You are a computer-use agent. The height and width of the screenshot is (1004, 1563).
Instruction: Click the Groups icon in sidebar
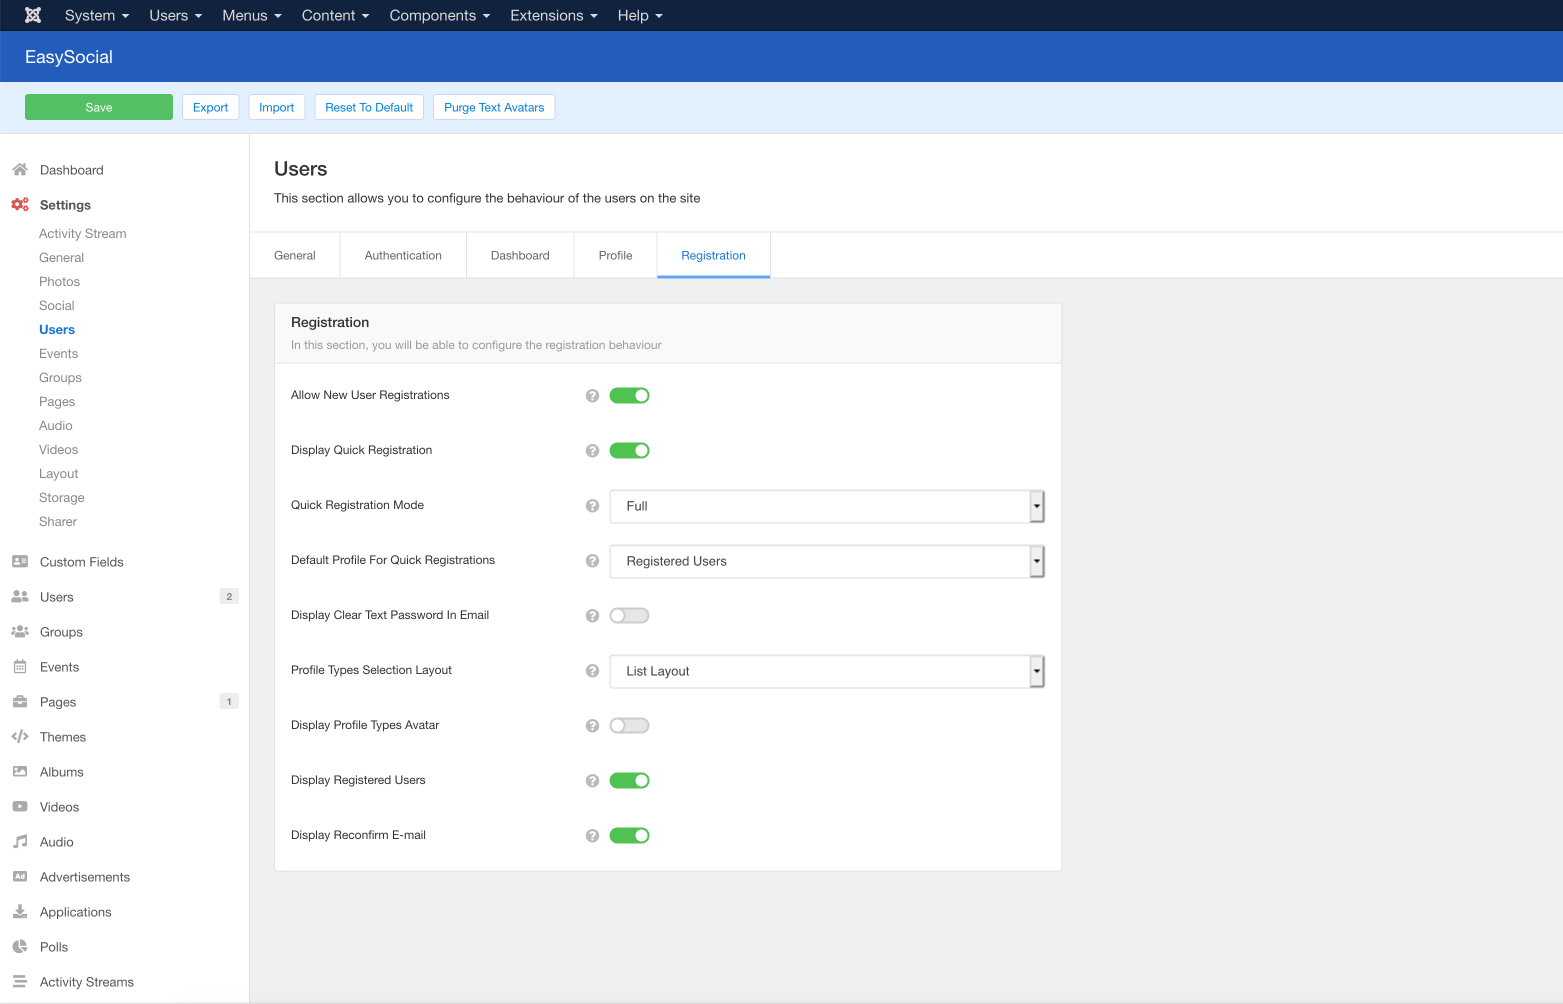pyautogui.click(x=20, y=632)
